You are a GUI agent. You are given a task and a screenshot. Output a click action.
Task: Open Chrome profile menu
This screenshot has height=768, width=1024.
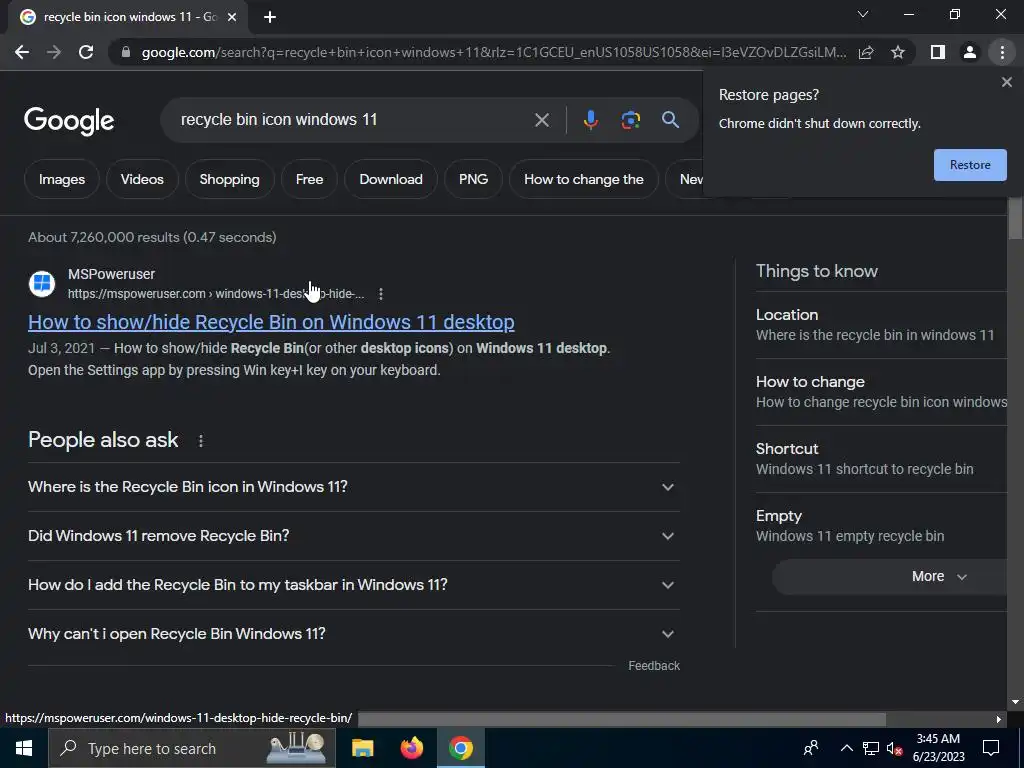point(970,52)
